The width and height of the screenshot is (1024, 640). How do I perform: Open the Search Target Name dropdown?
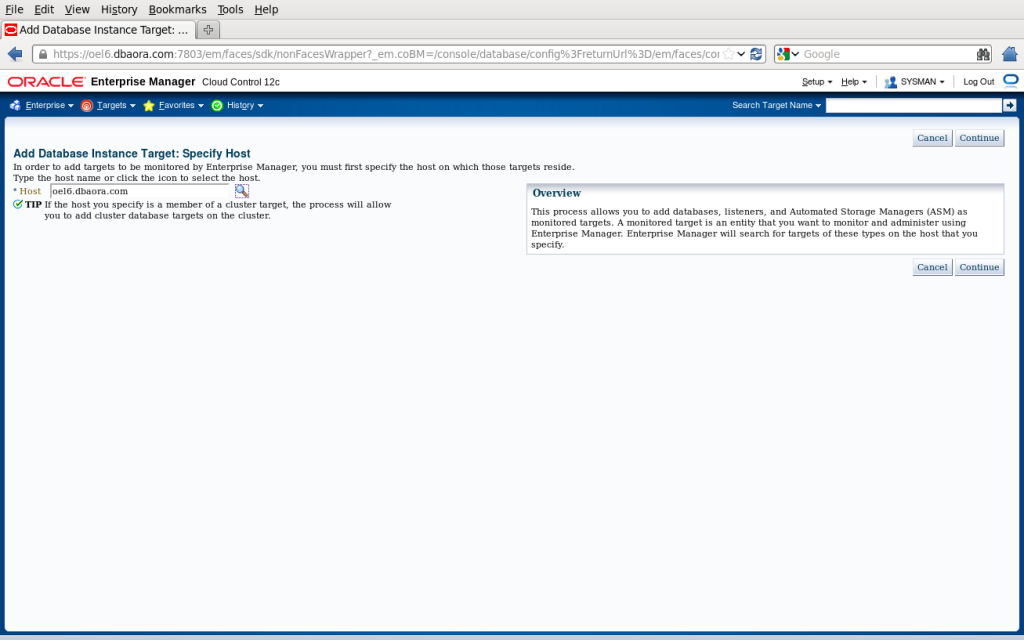tap(776, 105)
